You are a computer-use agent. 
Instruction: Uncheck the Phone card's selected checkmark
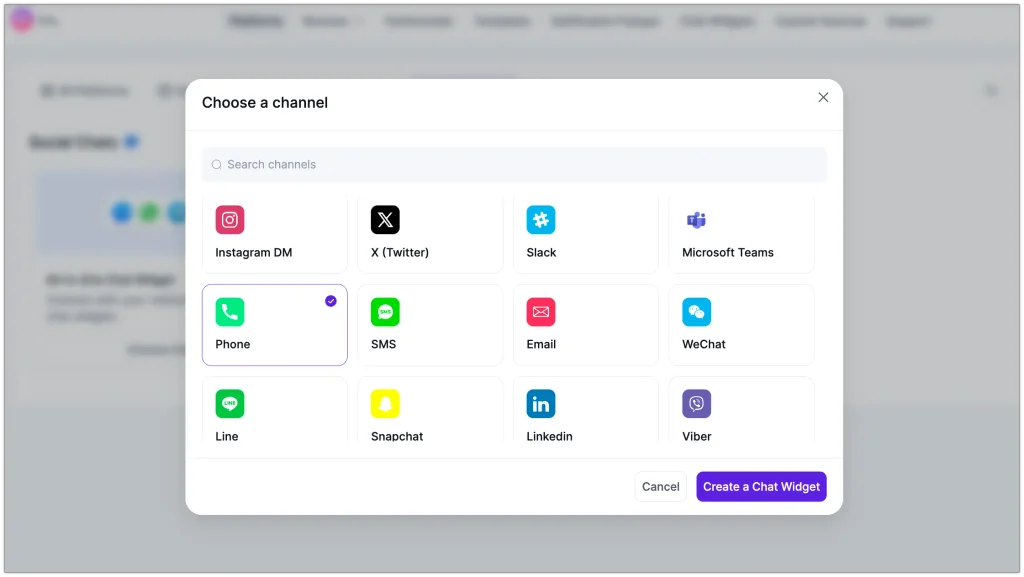coord(331,301)
